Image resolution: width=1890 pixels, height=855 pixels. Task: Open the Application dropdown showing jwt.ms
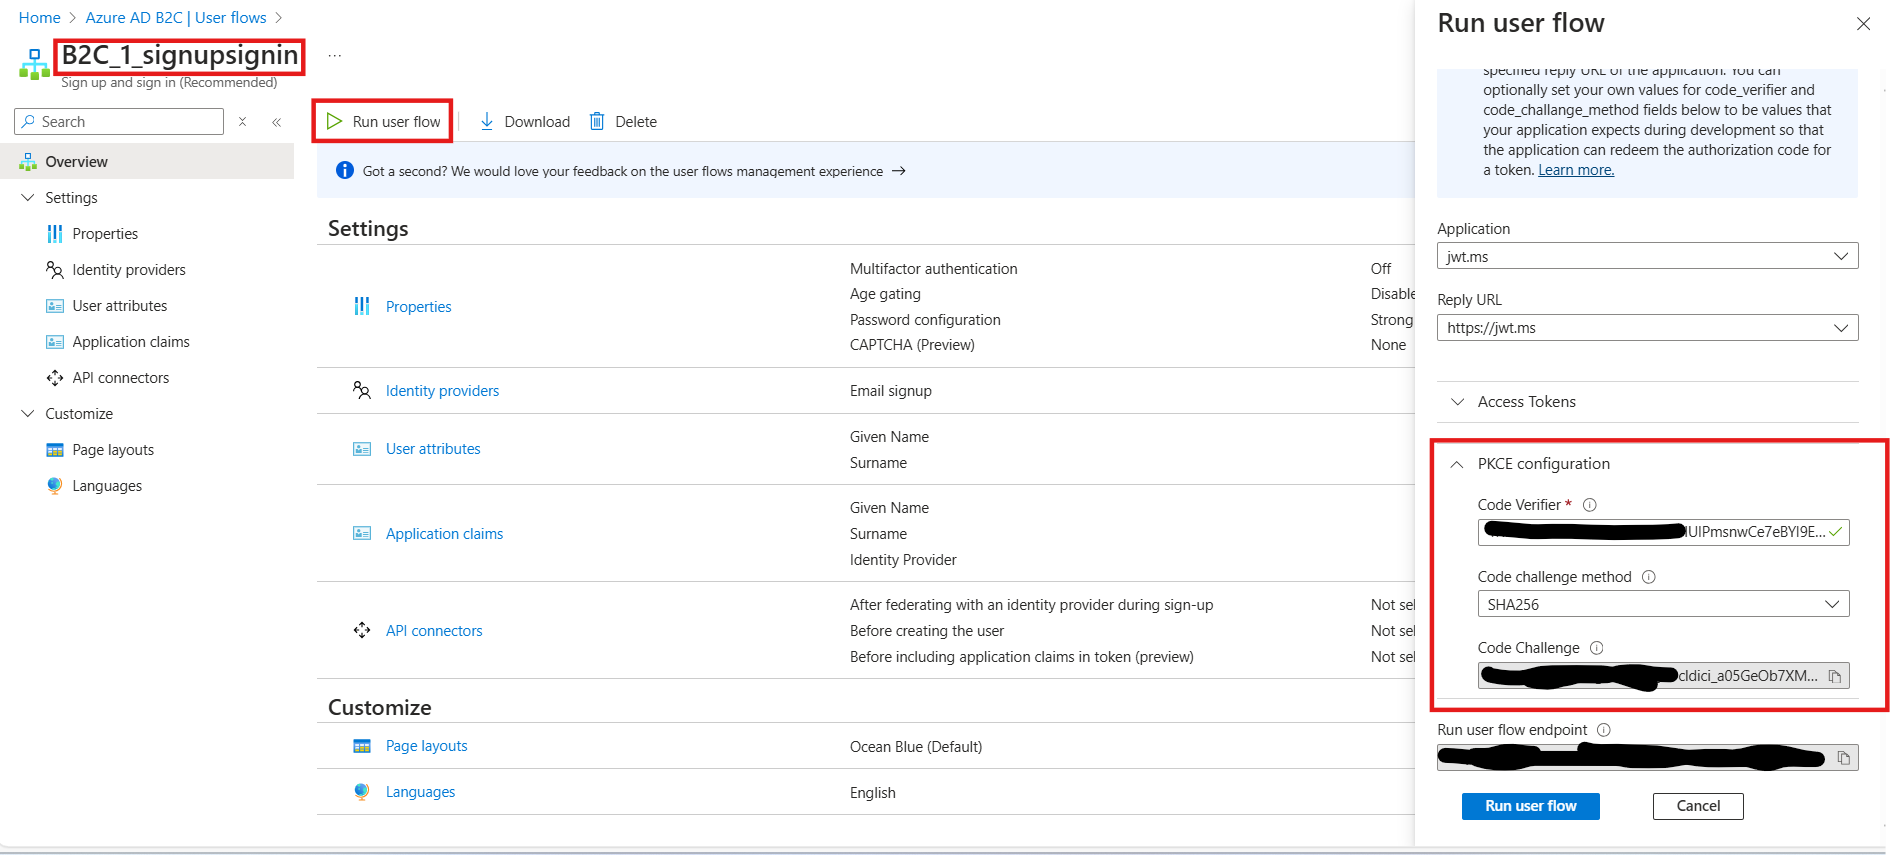pyautogui.click(x=1647, y=256)
